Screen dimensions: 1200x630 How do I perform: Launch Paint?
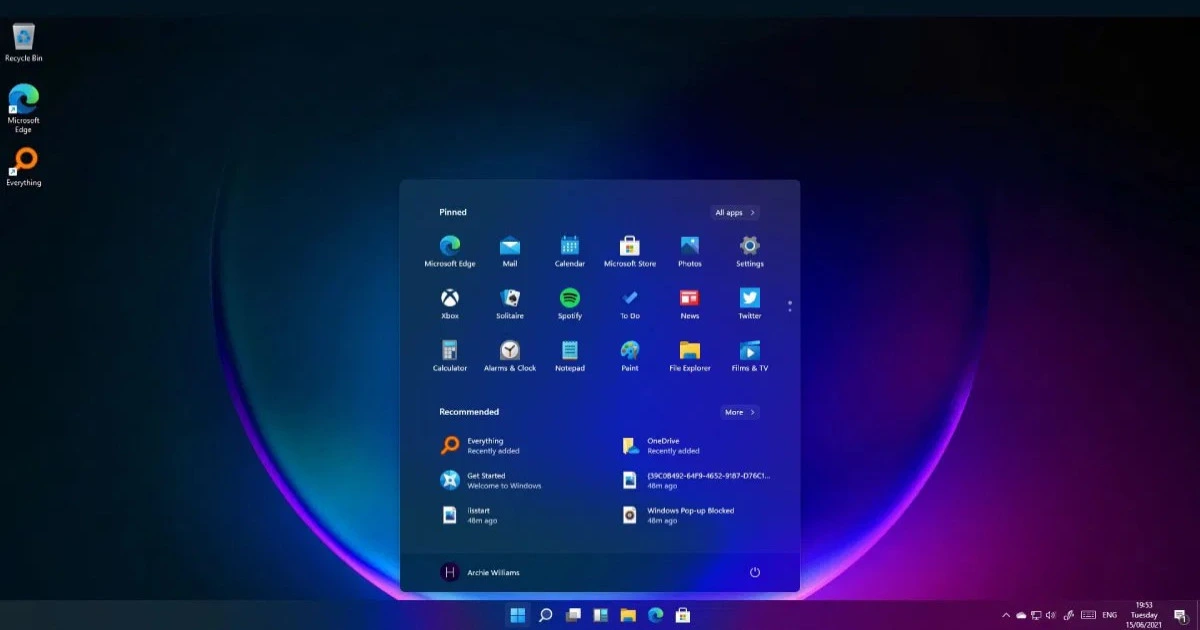(x=630, y=355)
